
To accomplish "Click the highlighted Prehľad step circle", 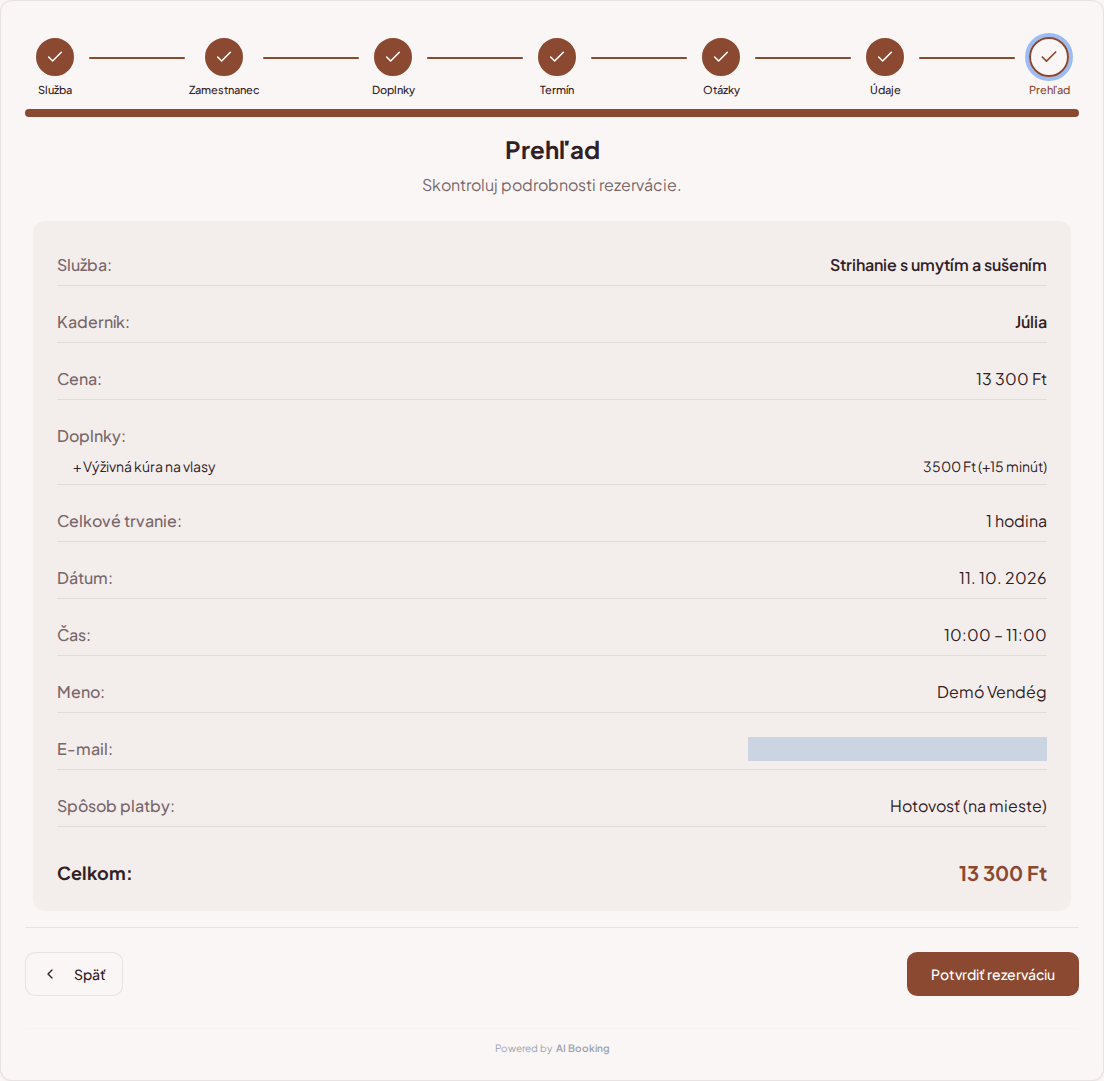I will [1049, 57].
